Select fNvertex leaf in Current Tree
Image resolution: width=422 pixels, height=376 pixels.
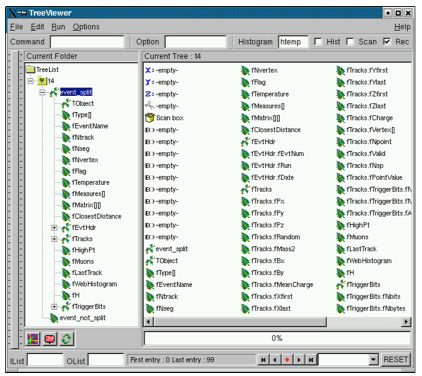tap(259, 70)
